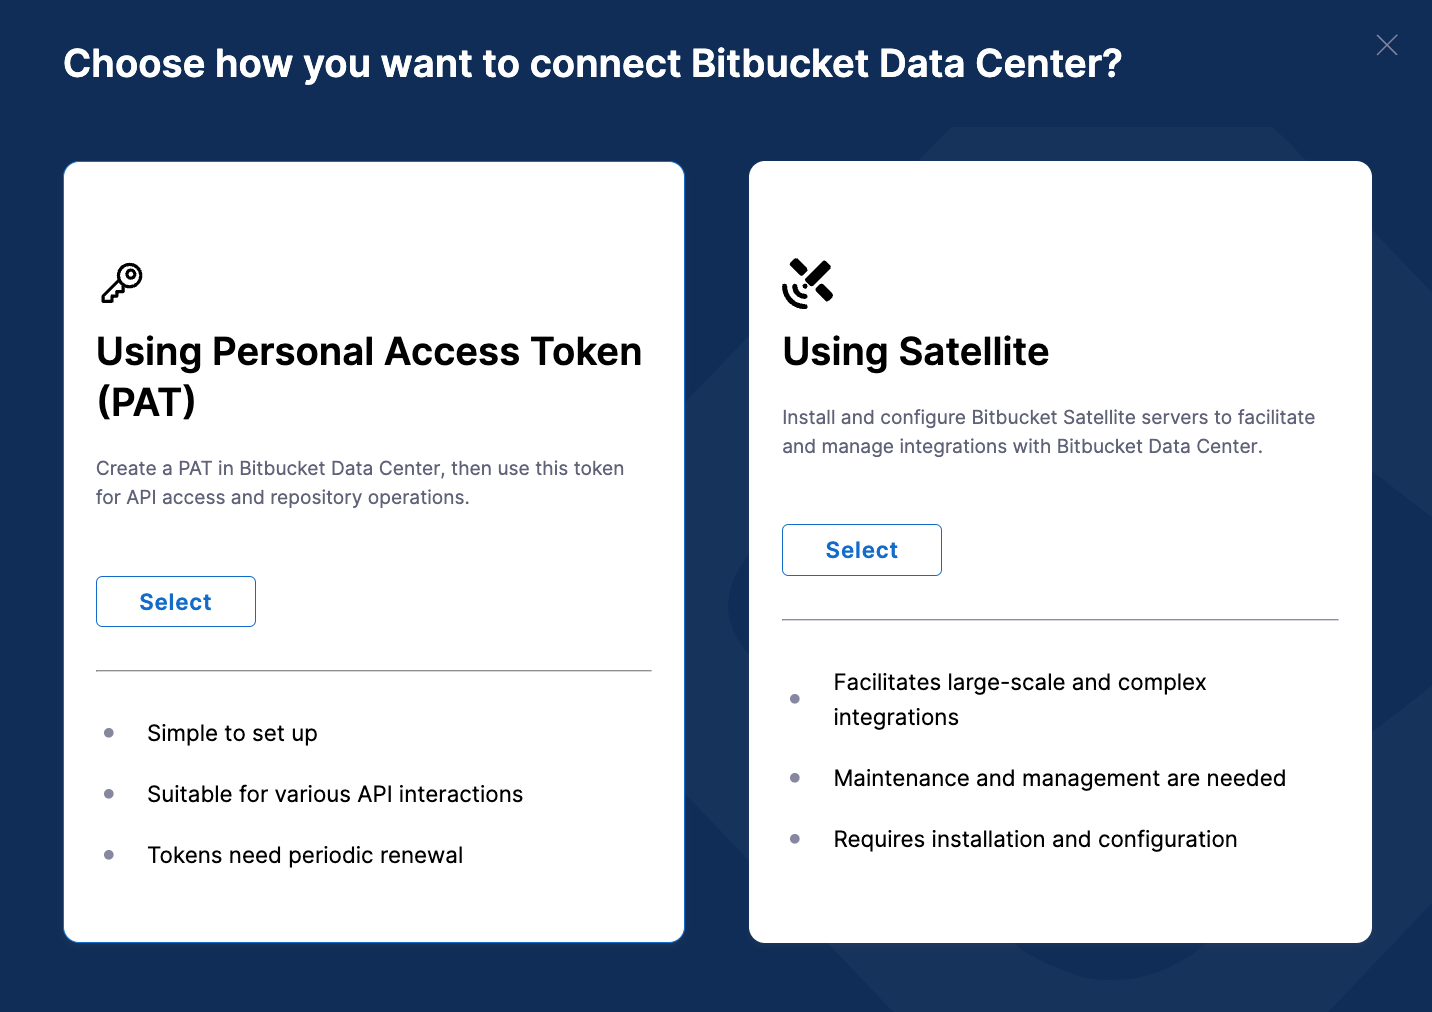Click the PAT description about API access
The height and width of the screenshot is (1012, 1432).
(x=360, y=483)
